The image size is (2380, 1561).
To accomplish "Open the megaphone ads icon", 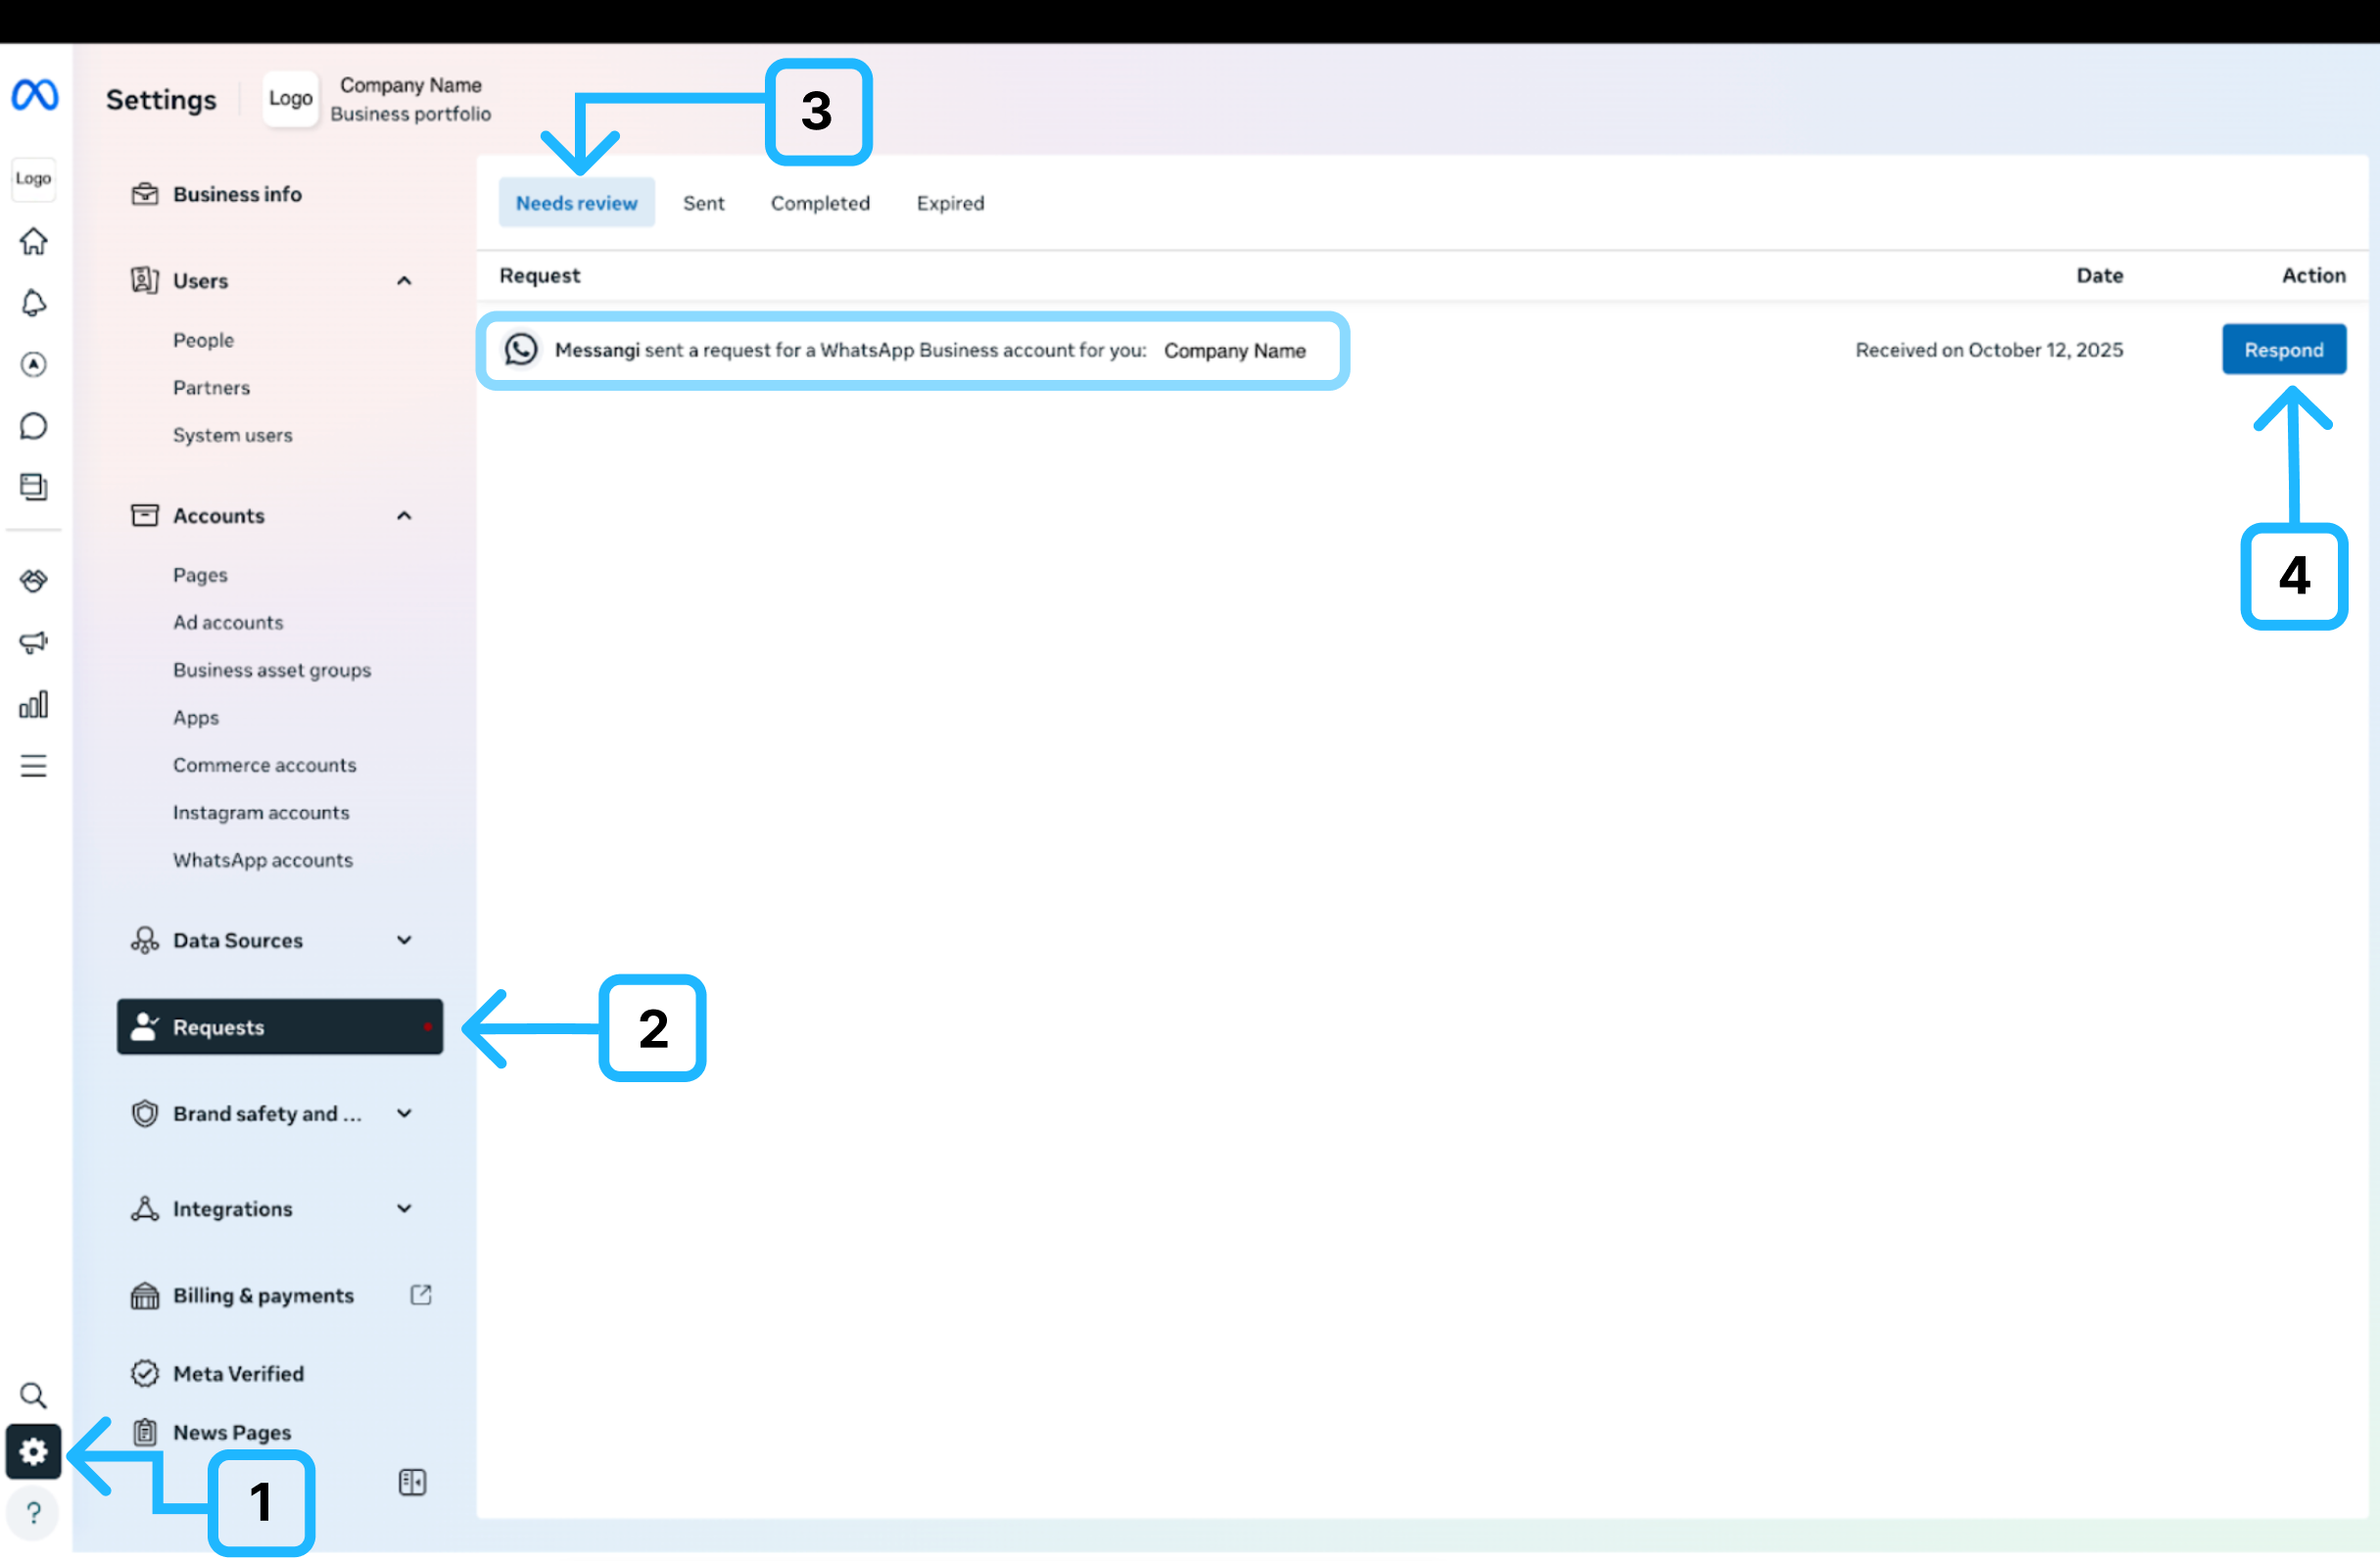I will coord(34,643).
